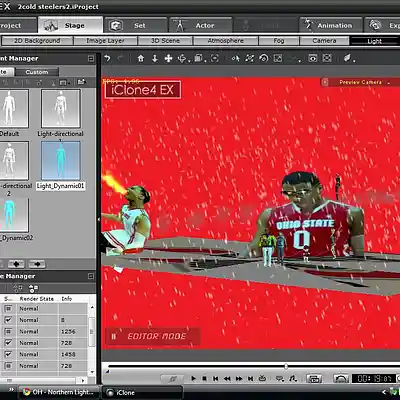Play the animation

point(193,378)
